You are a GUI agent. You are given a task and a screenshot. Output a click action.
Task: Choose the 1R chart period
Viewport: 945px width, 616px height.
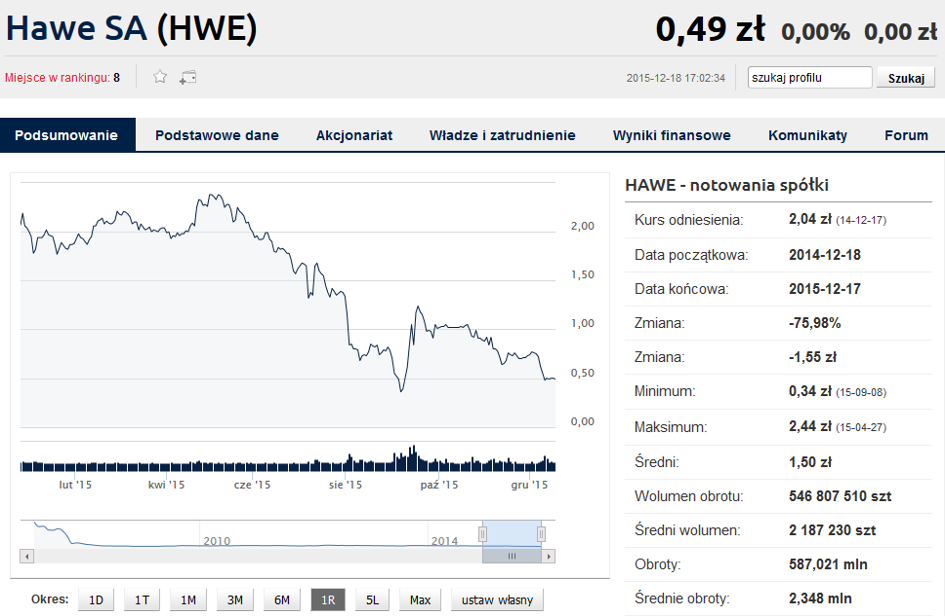[328, 600]
